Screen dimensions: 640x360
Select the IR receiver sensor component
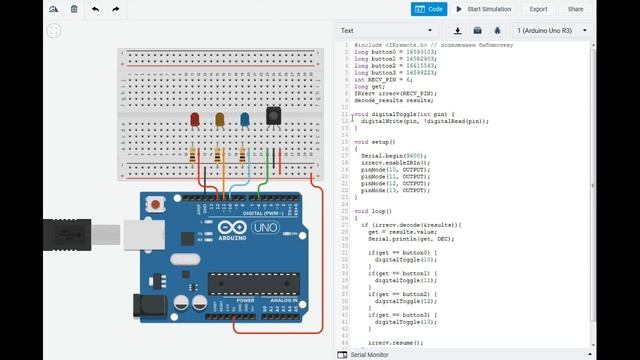(273, 116)
